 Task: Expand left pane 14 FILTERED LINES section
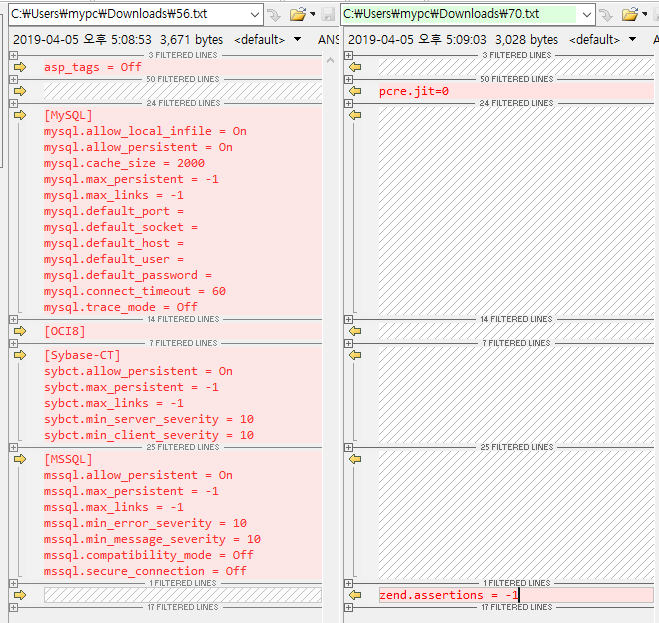(13, 319)
